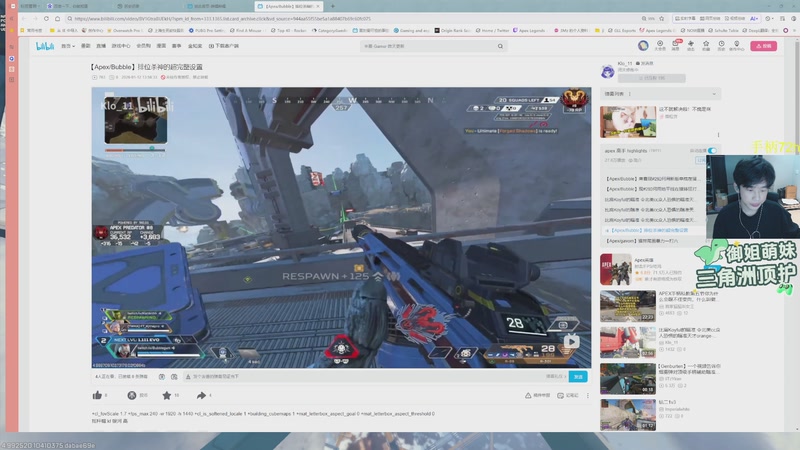Image resolution: width=800 pixels, height=450 pixels.
Task: Open History icon in Bilibili header
Action: pos(721,45)
